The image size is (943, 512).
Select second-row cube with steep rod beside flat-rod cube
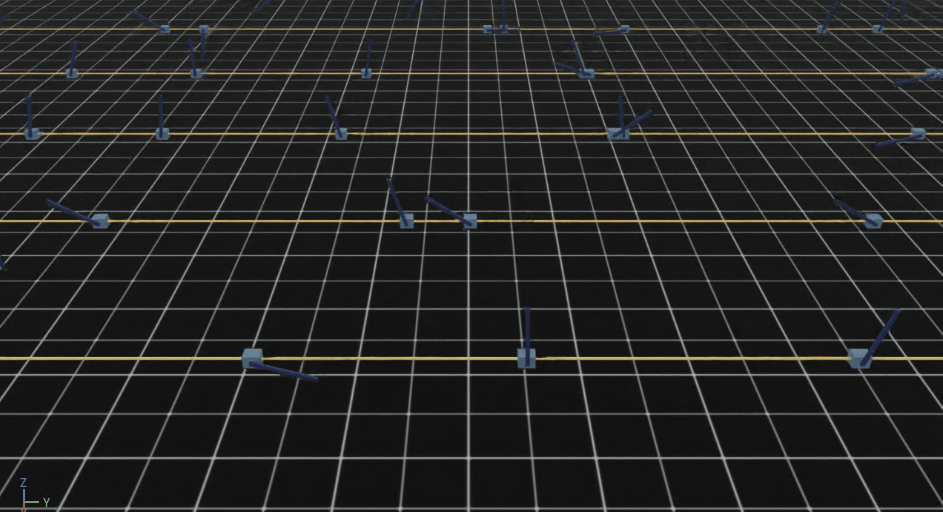click(x=406, y=221)
